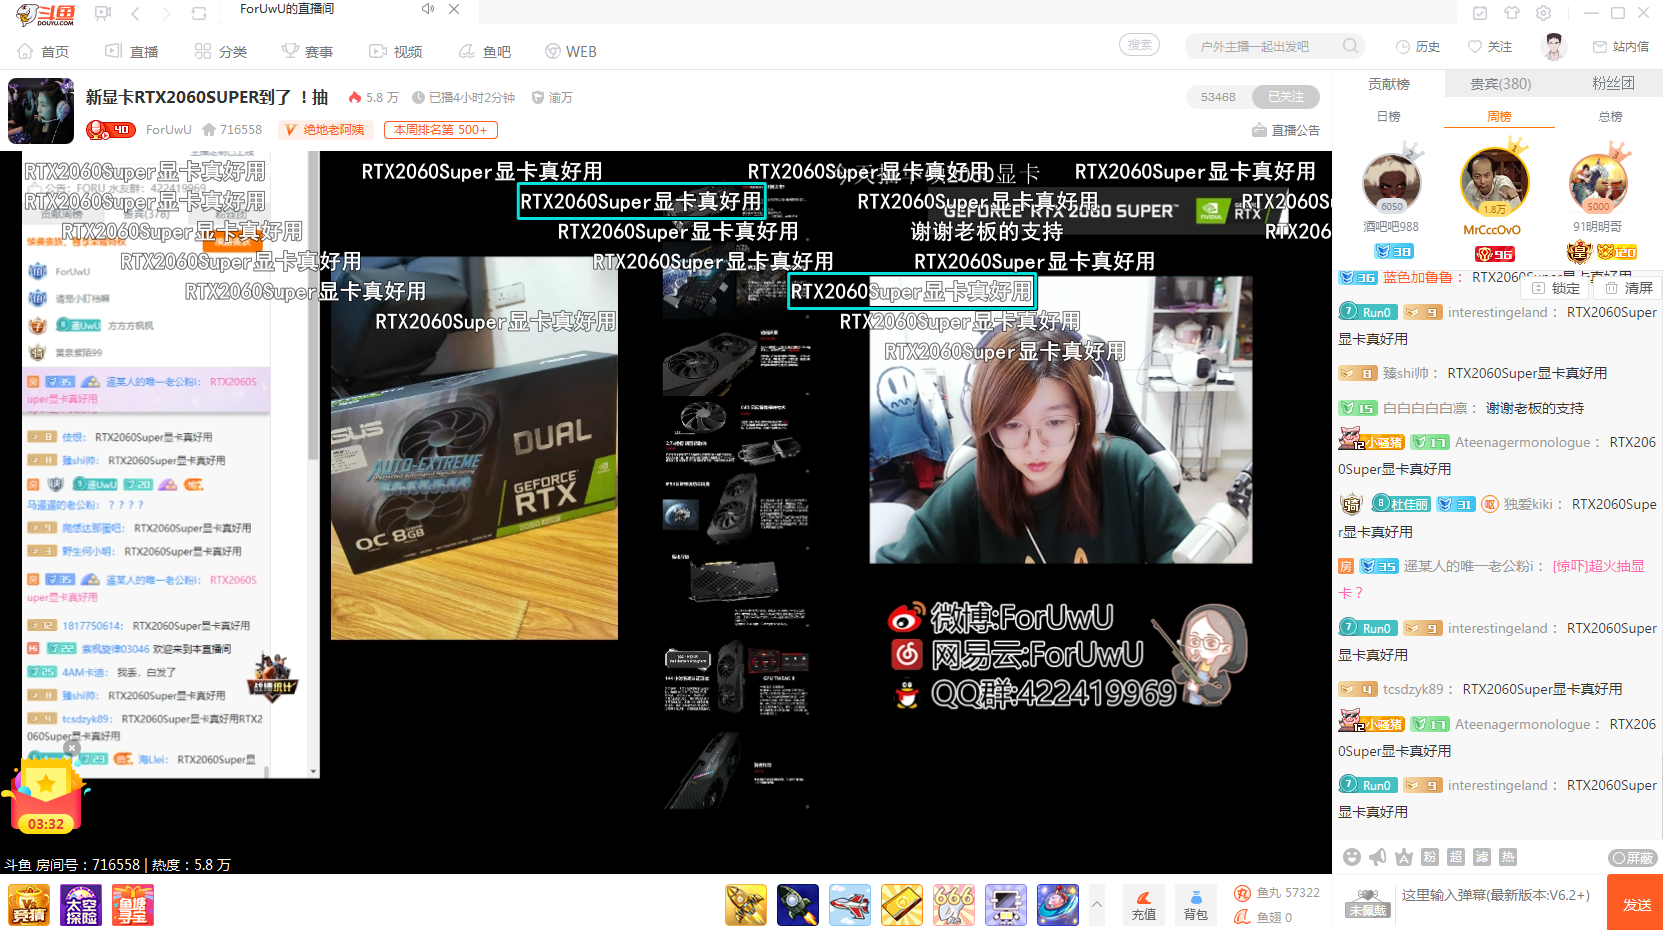Open 站内信 inbox messages
This screenshot has width=1663, height=930.
1621,46
